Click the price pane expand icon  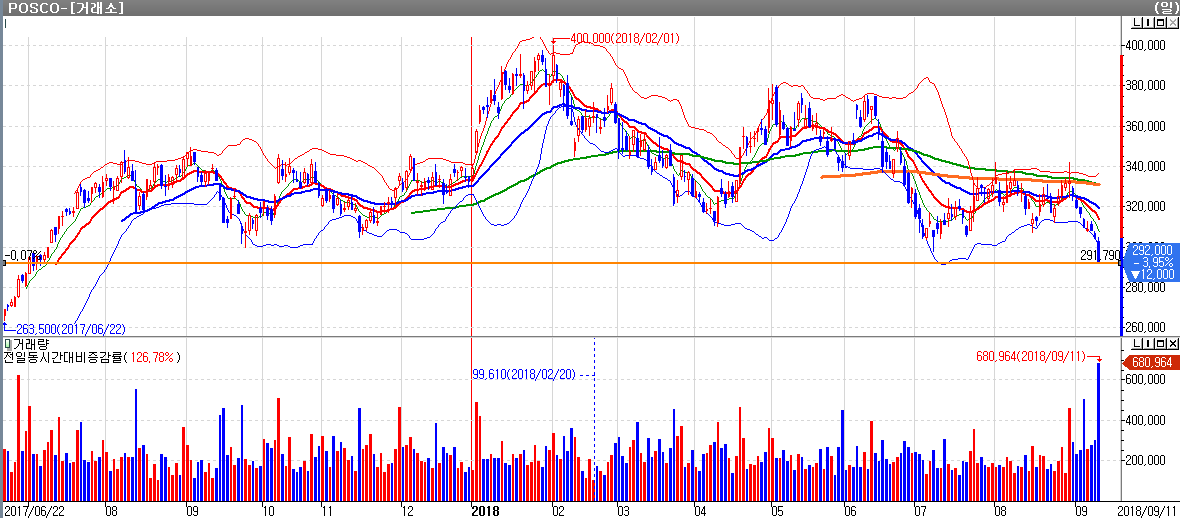[x=1160, y=22]
